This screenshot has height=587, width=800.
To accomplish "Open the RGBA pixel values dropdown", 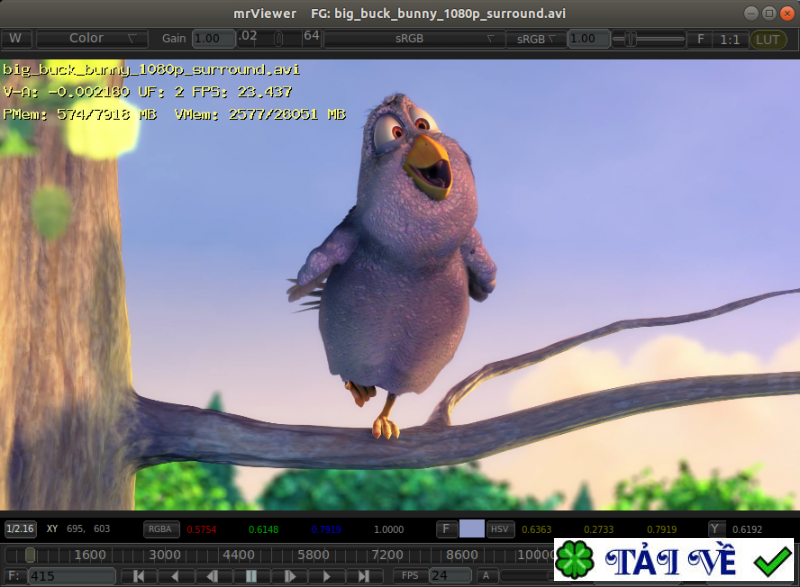I will 161,529.
